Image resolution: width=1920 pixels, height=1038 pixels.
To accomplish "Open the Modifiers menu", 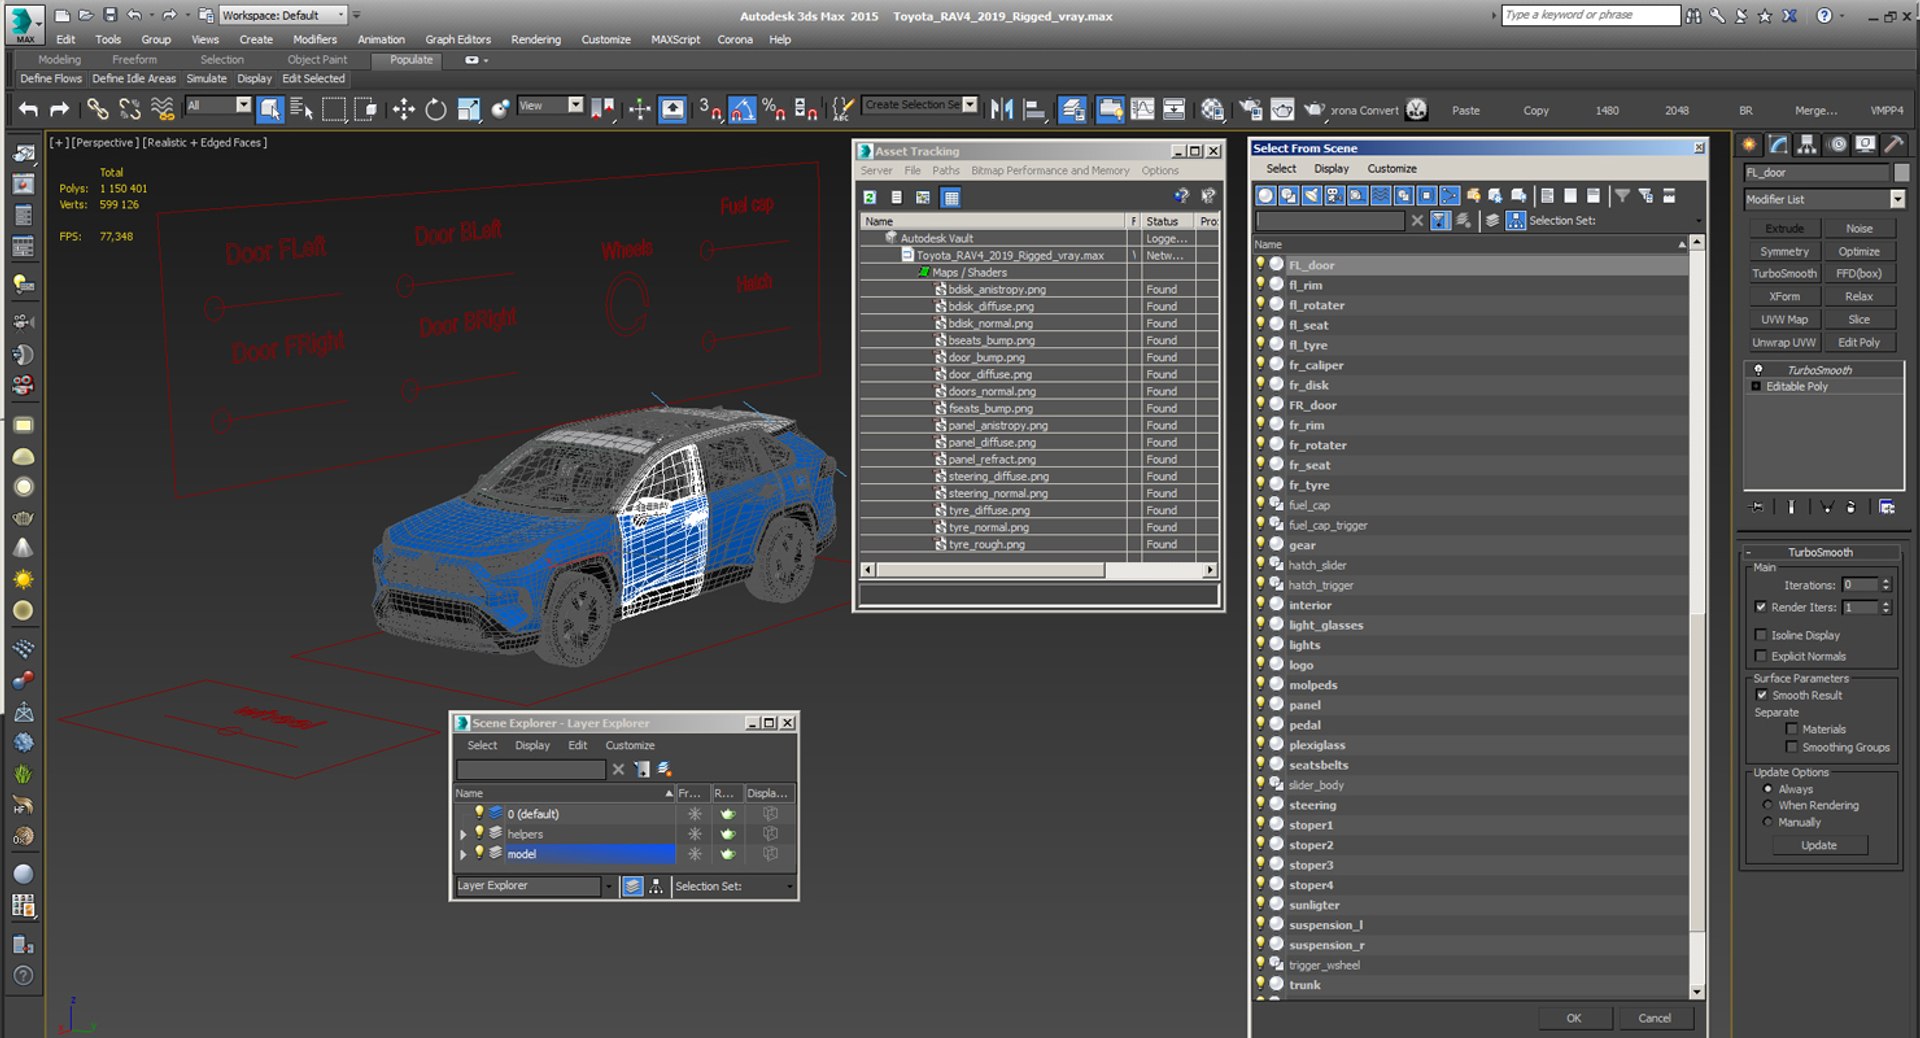I will pyautogui.click(x=315, y=40).
